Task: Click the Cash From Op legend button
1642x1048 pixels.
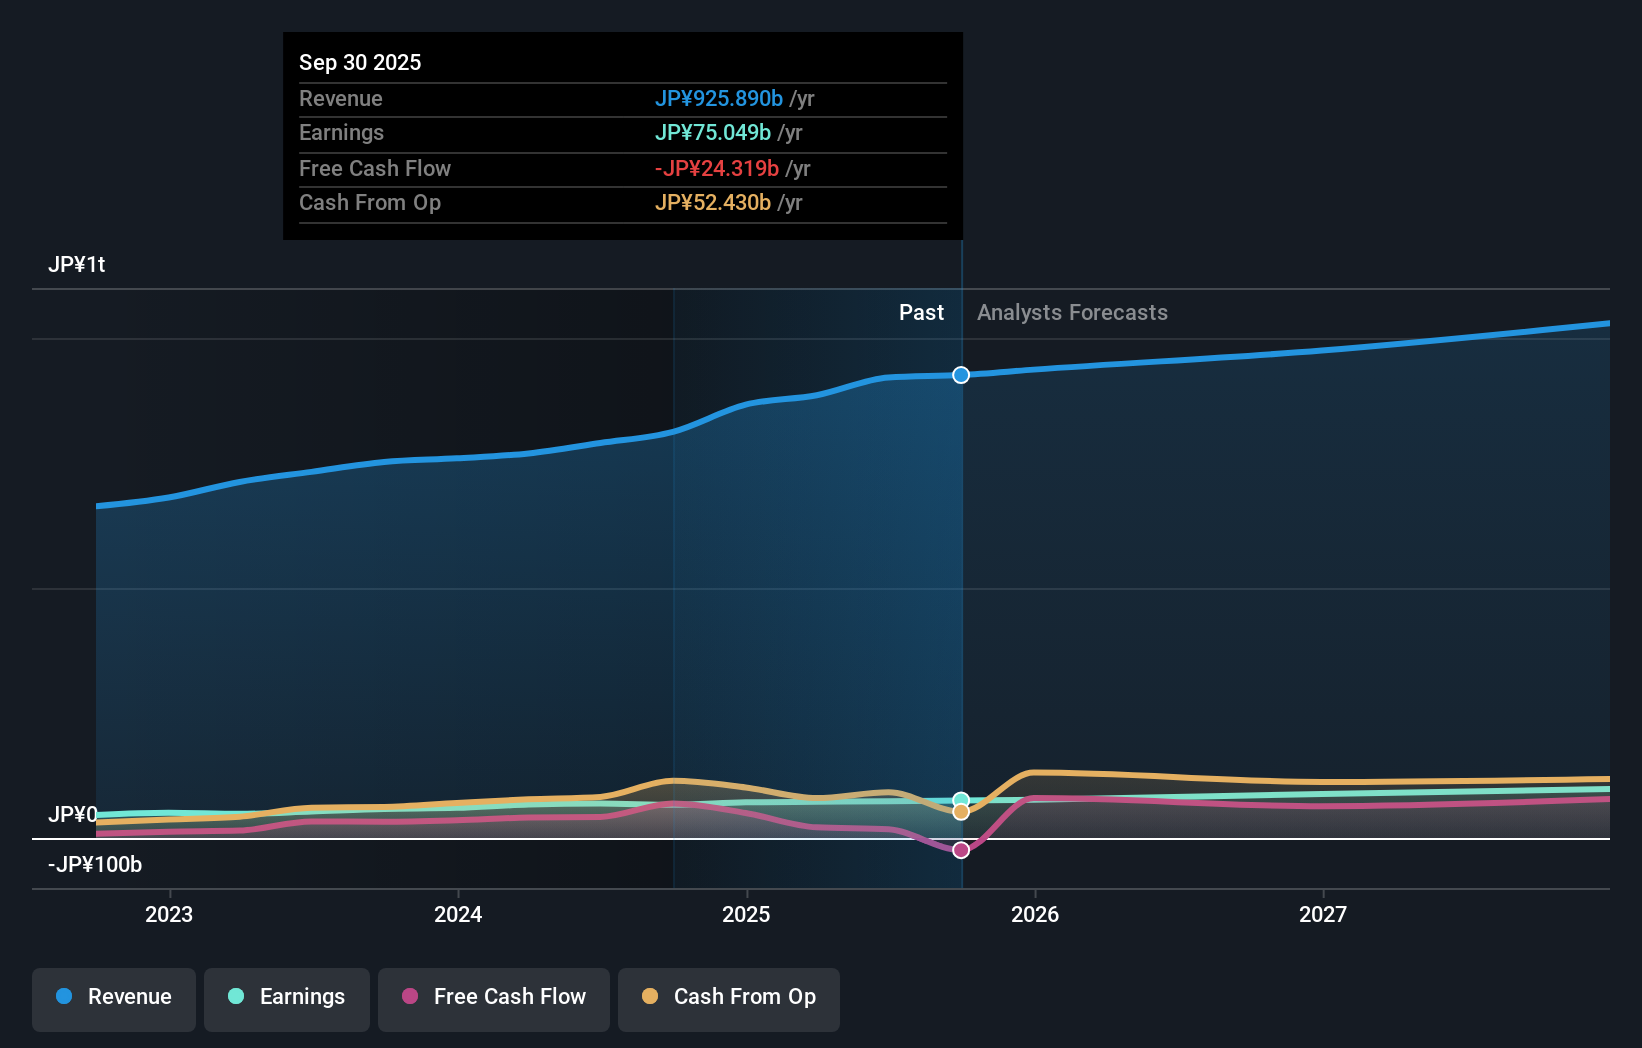Action: click(x=729, y=999)
